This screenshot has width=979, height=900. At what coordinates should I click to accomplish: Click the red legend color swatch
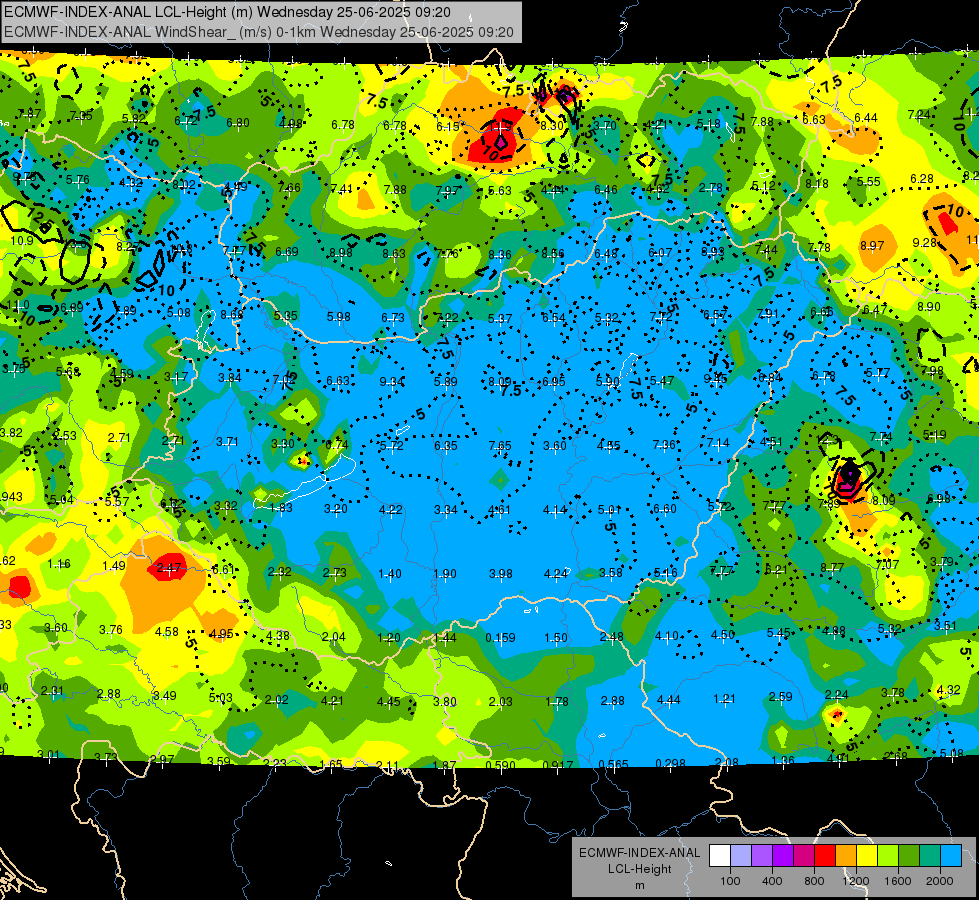(x=825, y=856)
